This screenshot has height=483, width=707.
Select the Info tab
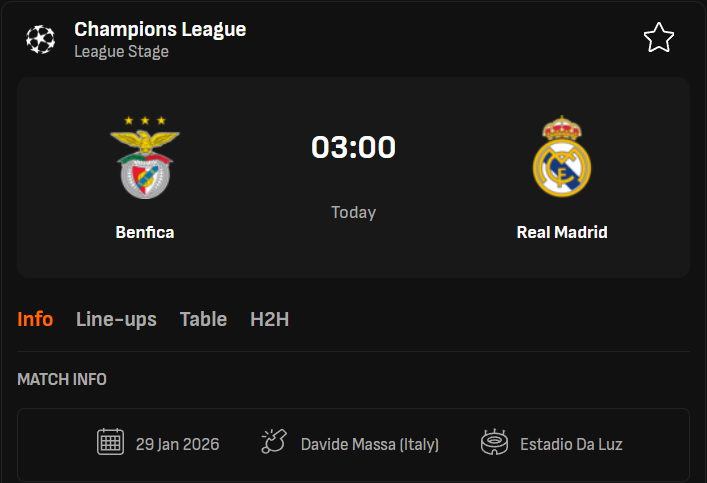click(x=35, y=320)
